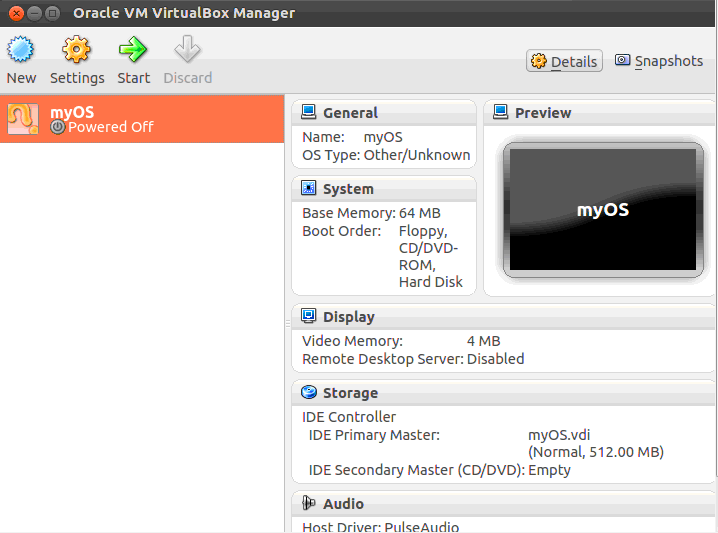Click the Storage section disk icon

(x=309, y=392)
